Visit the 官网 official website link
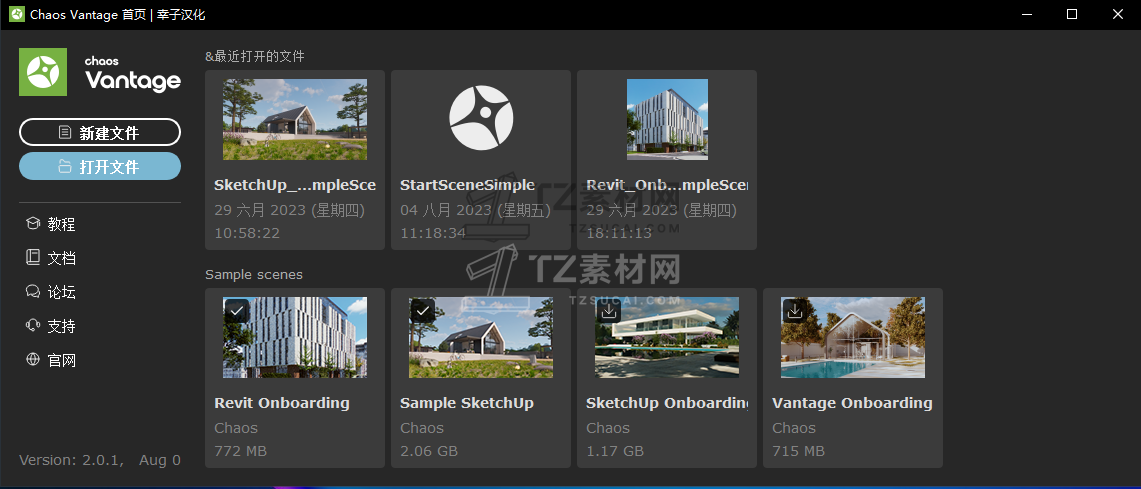The image size is (1141, 489). pos(62,359)
